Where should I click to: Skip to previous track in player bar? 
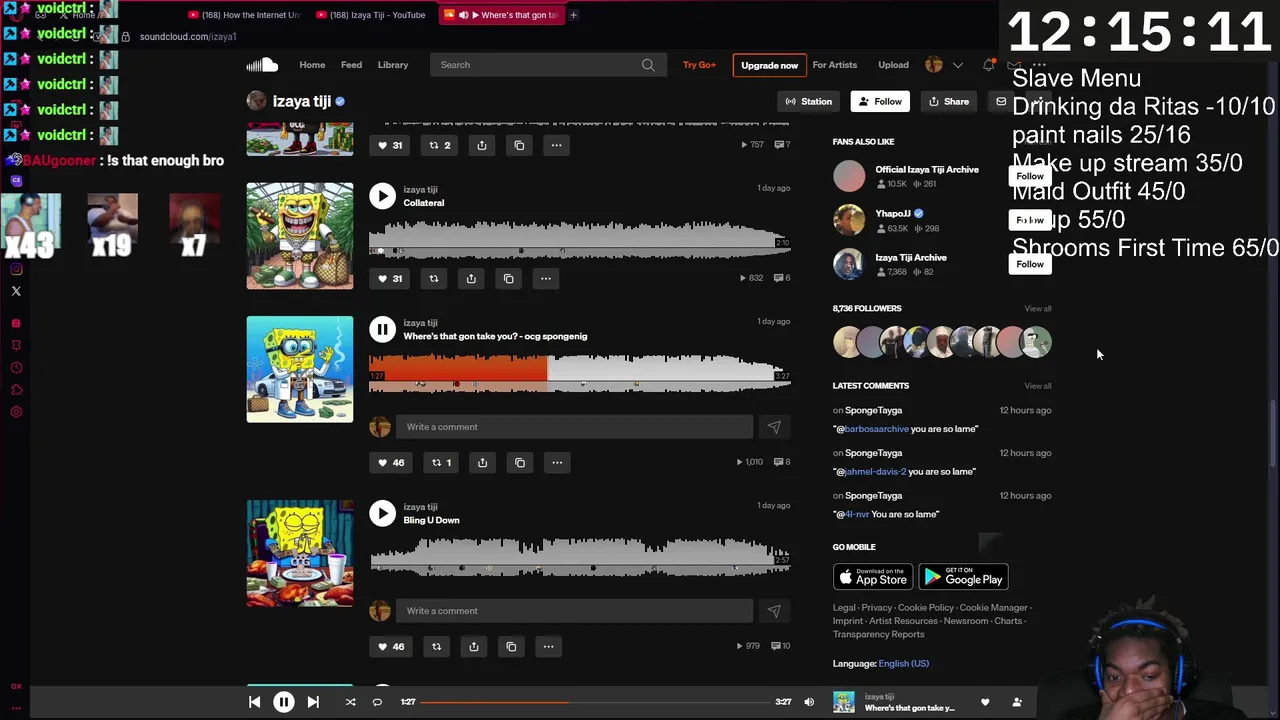pos(254,702)
